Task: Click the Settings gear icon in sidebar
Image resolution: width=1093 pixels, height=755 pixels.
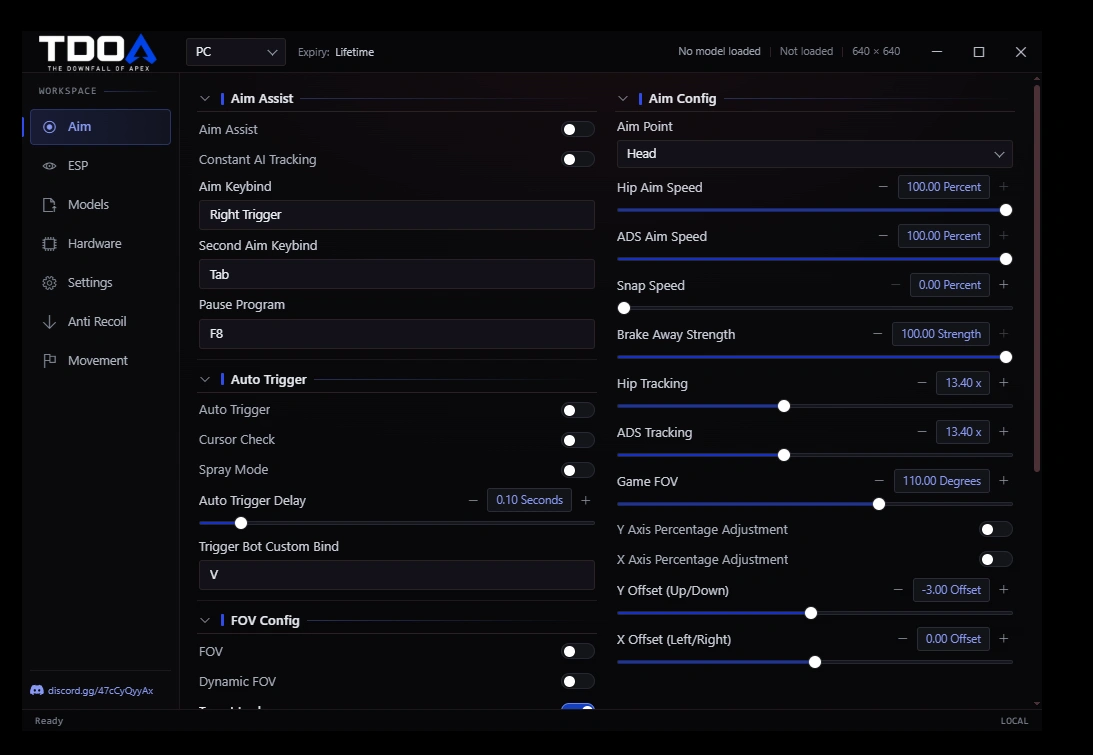Action: tap(49, 283)
